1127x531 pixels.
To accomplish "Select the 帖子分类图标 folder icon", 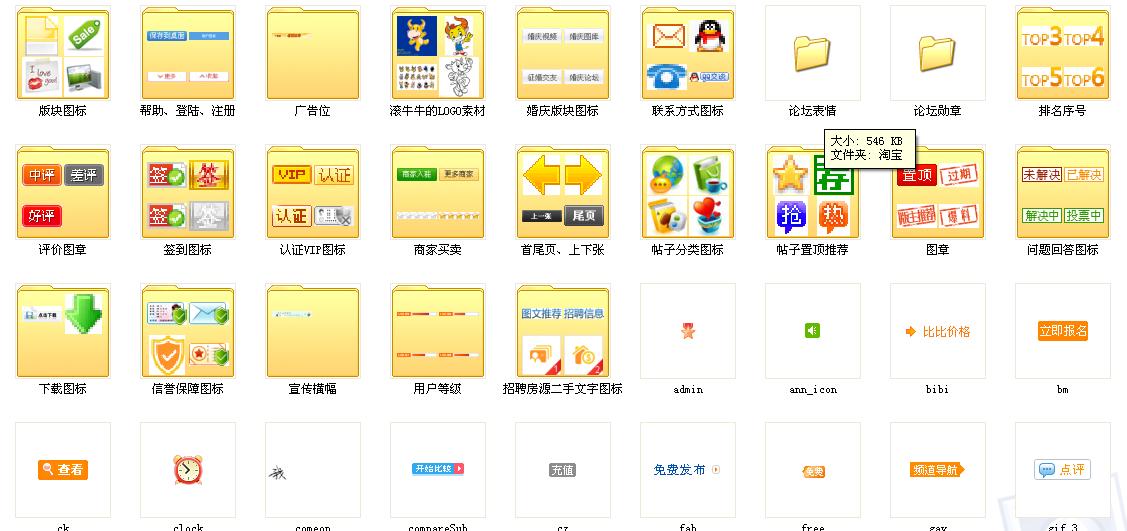I will coord(688,192).
